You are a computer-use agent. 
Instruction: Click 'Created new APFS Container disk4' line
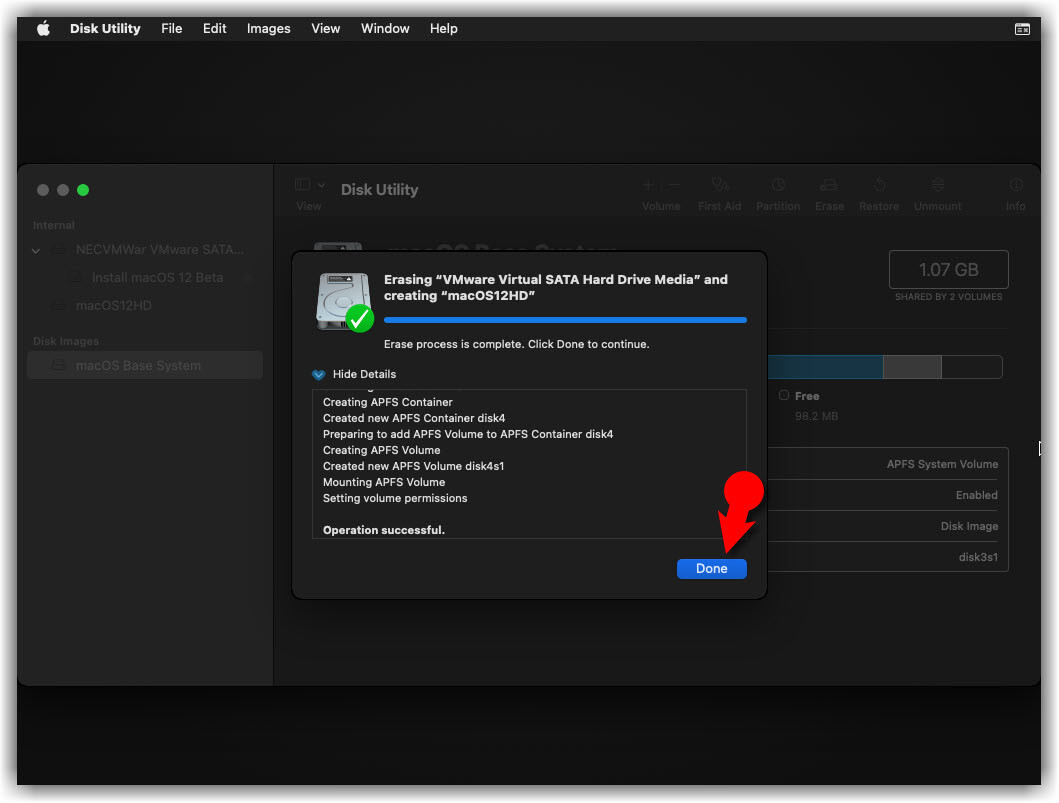point(414,418)
